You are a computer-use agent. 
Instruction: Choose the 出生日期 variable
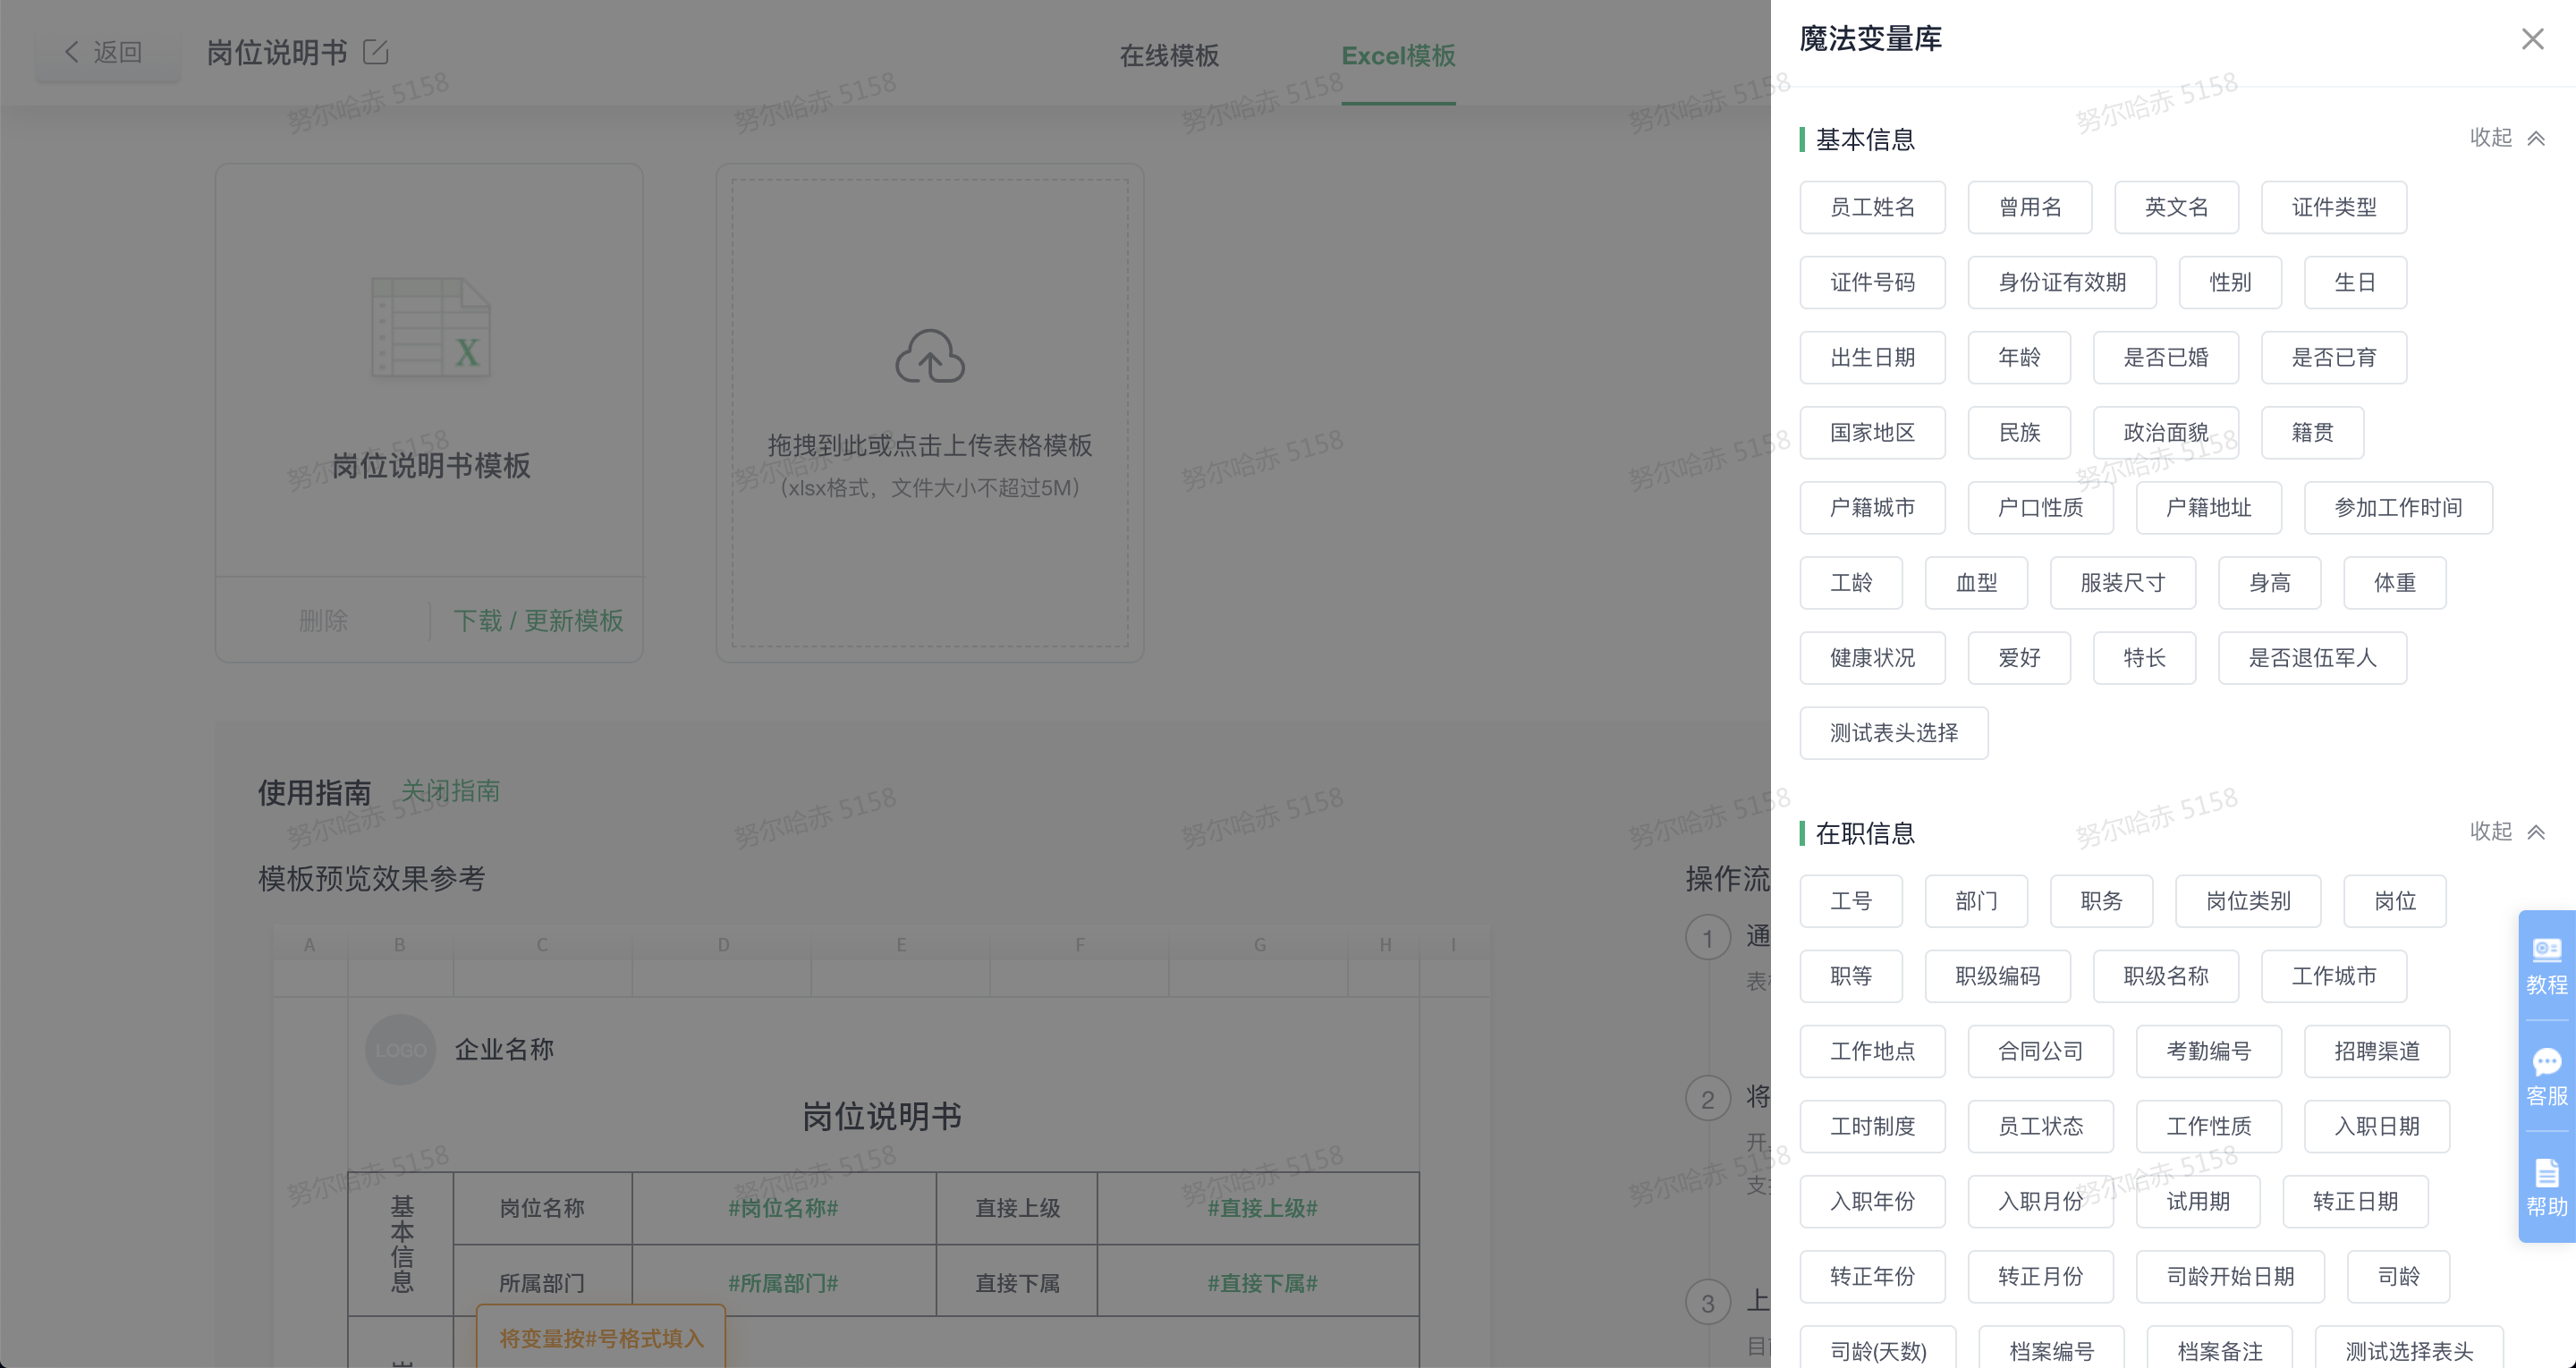pos(1872,357)
